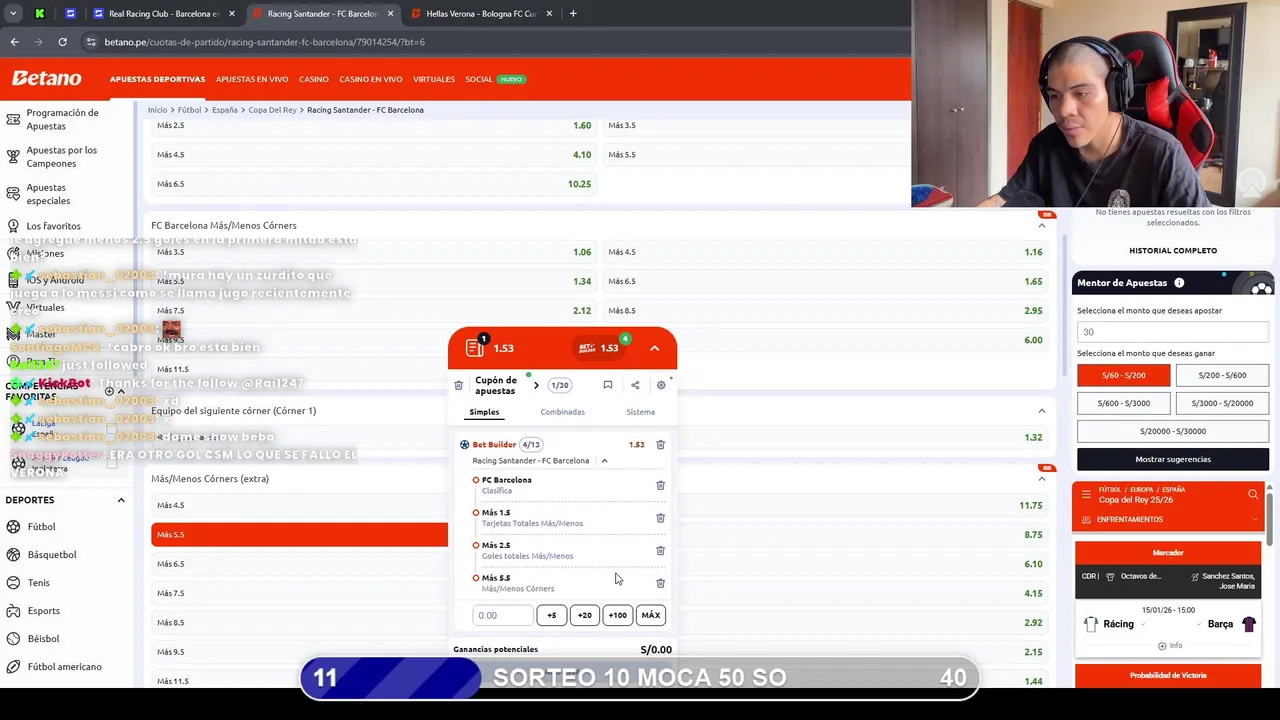Click Info plus icon in match widget
This screenshot has width=1280, height=720.
tap(1162, 646)
